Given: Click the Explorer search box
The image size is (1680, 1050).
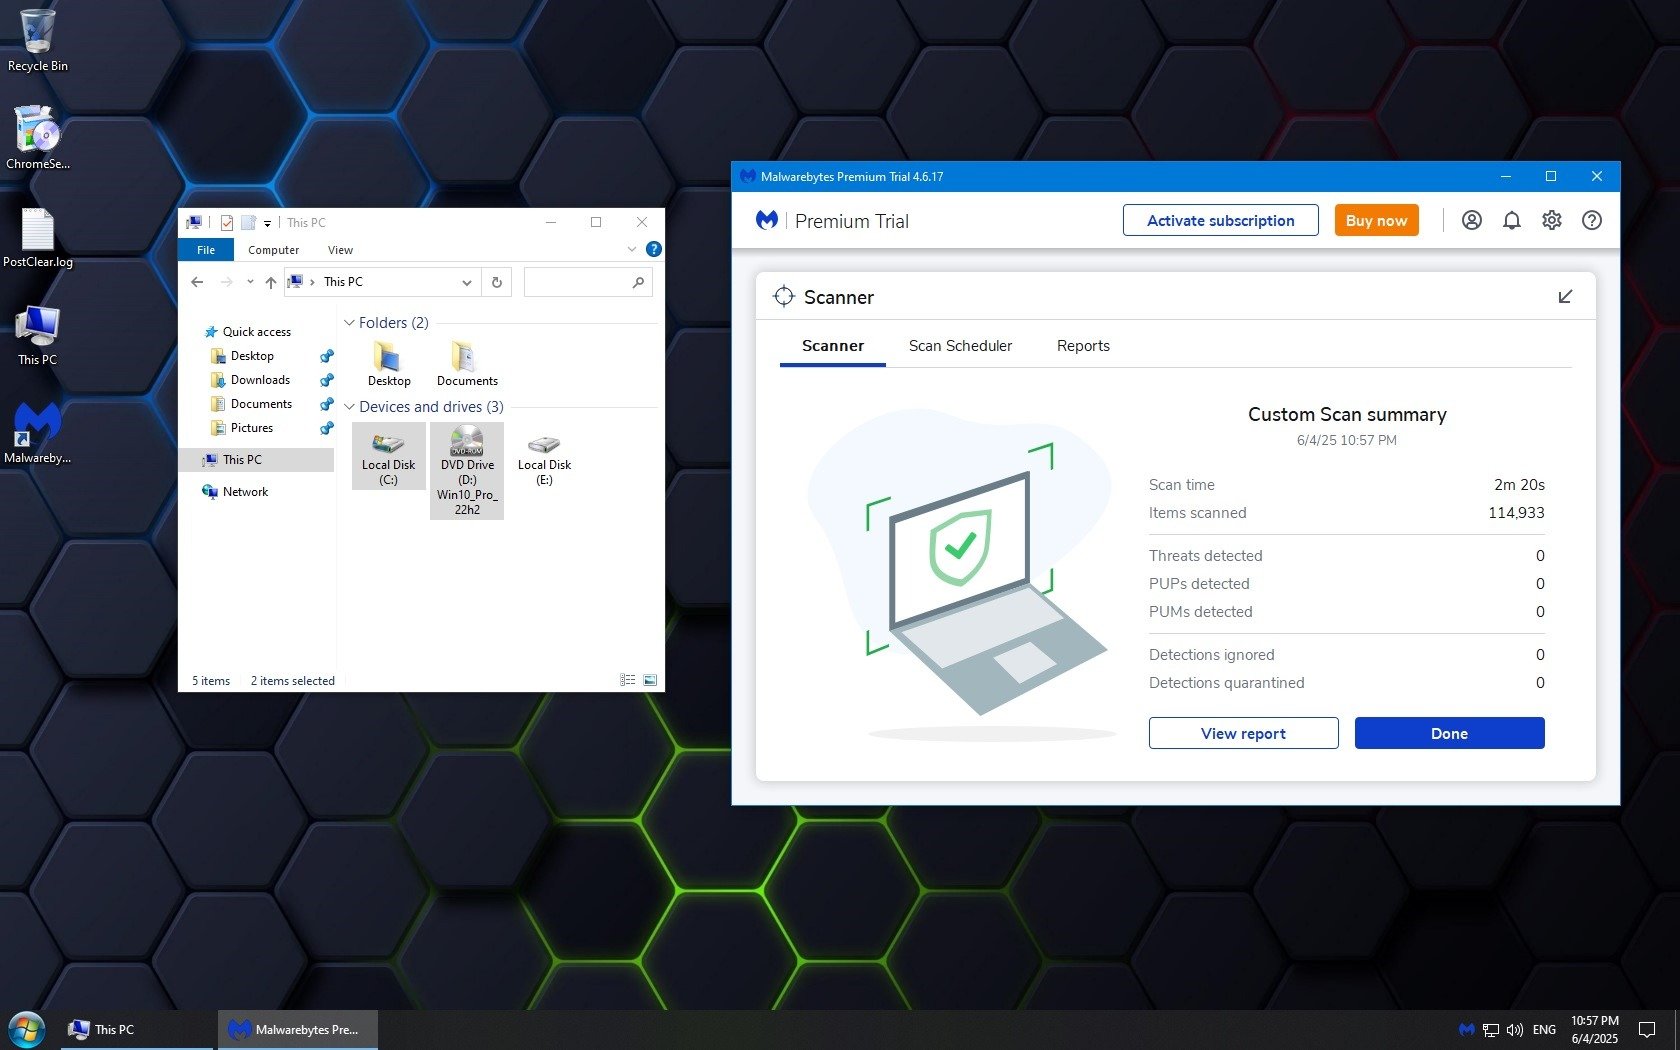Looking at the screenshot, I should click(x=578, y=283).
